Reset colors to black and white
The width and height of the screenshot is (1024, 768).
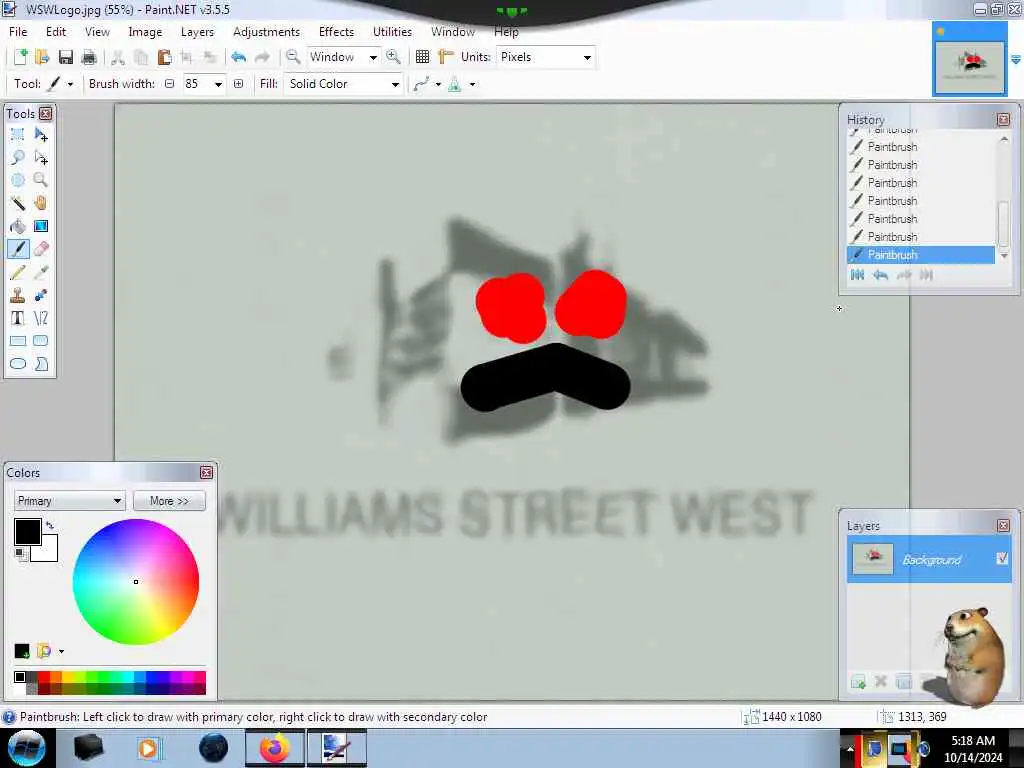[21, 554]
